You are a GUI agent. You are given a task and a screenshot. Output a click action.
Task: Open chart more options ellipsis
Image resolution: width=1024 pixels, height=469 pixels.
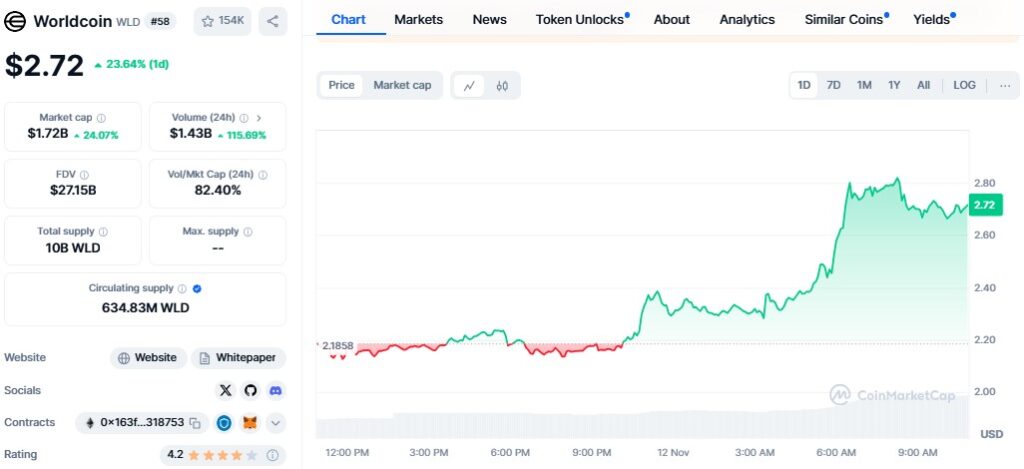click(x=1005, y=86)
